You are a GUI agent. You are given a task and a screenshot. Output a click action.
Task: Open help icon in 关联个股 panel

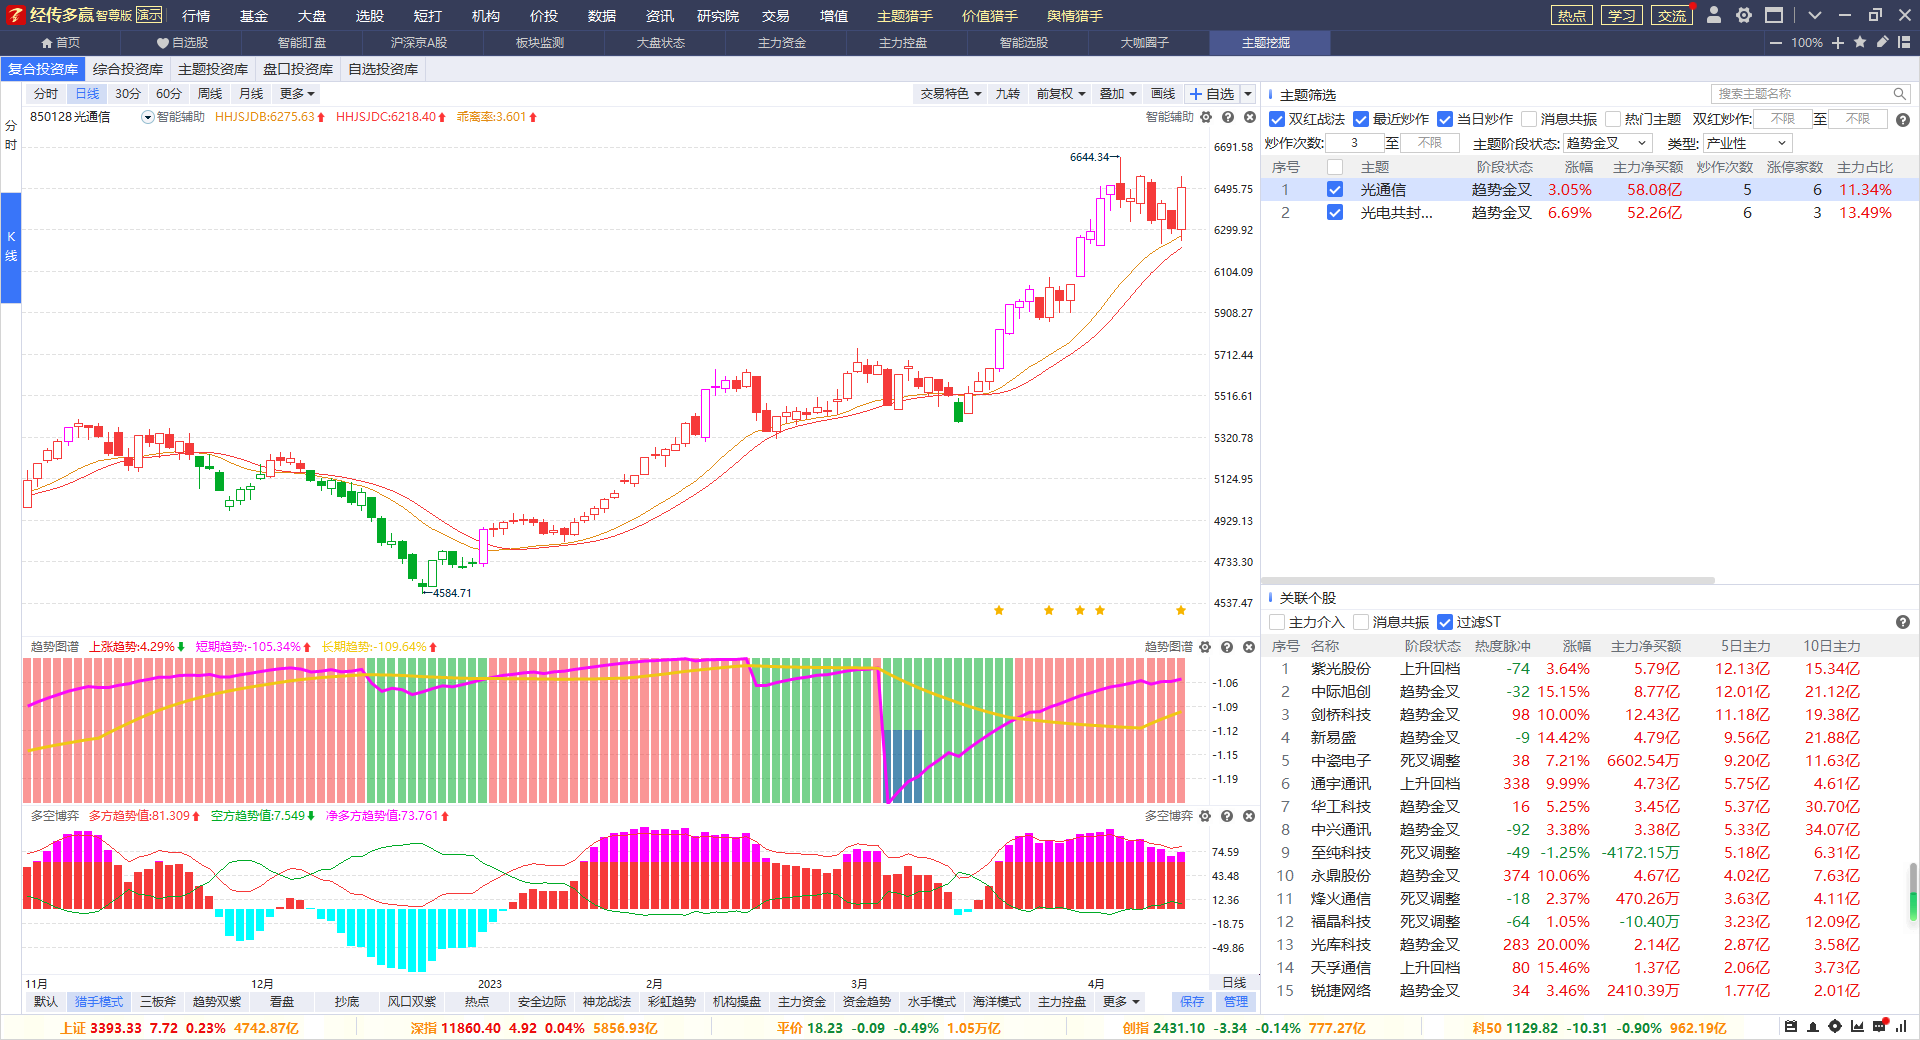coord(1903,622)
